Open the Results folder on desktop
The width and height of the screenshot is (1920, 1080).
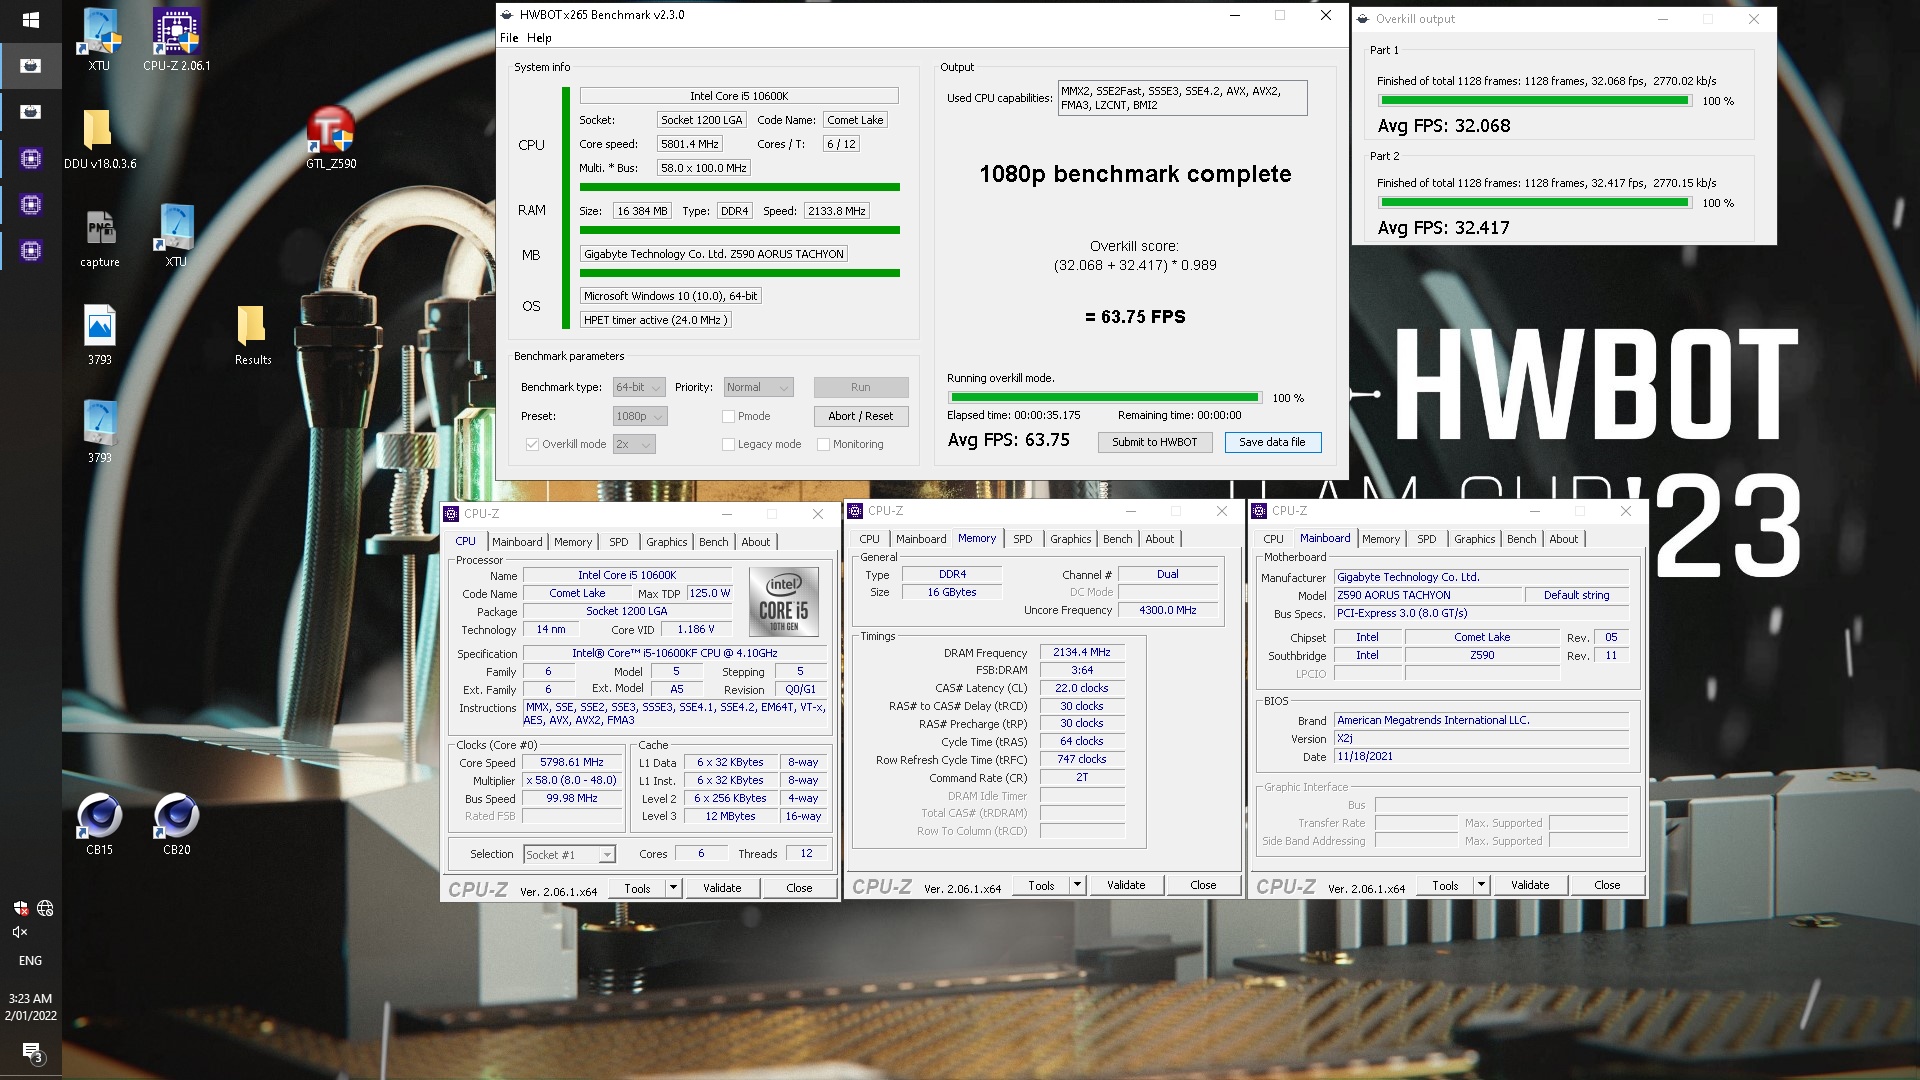coord(252,335)
